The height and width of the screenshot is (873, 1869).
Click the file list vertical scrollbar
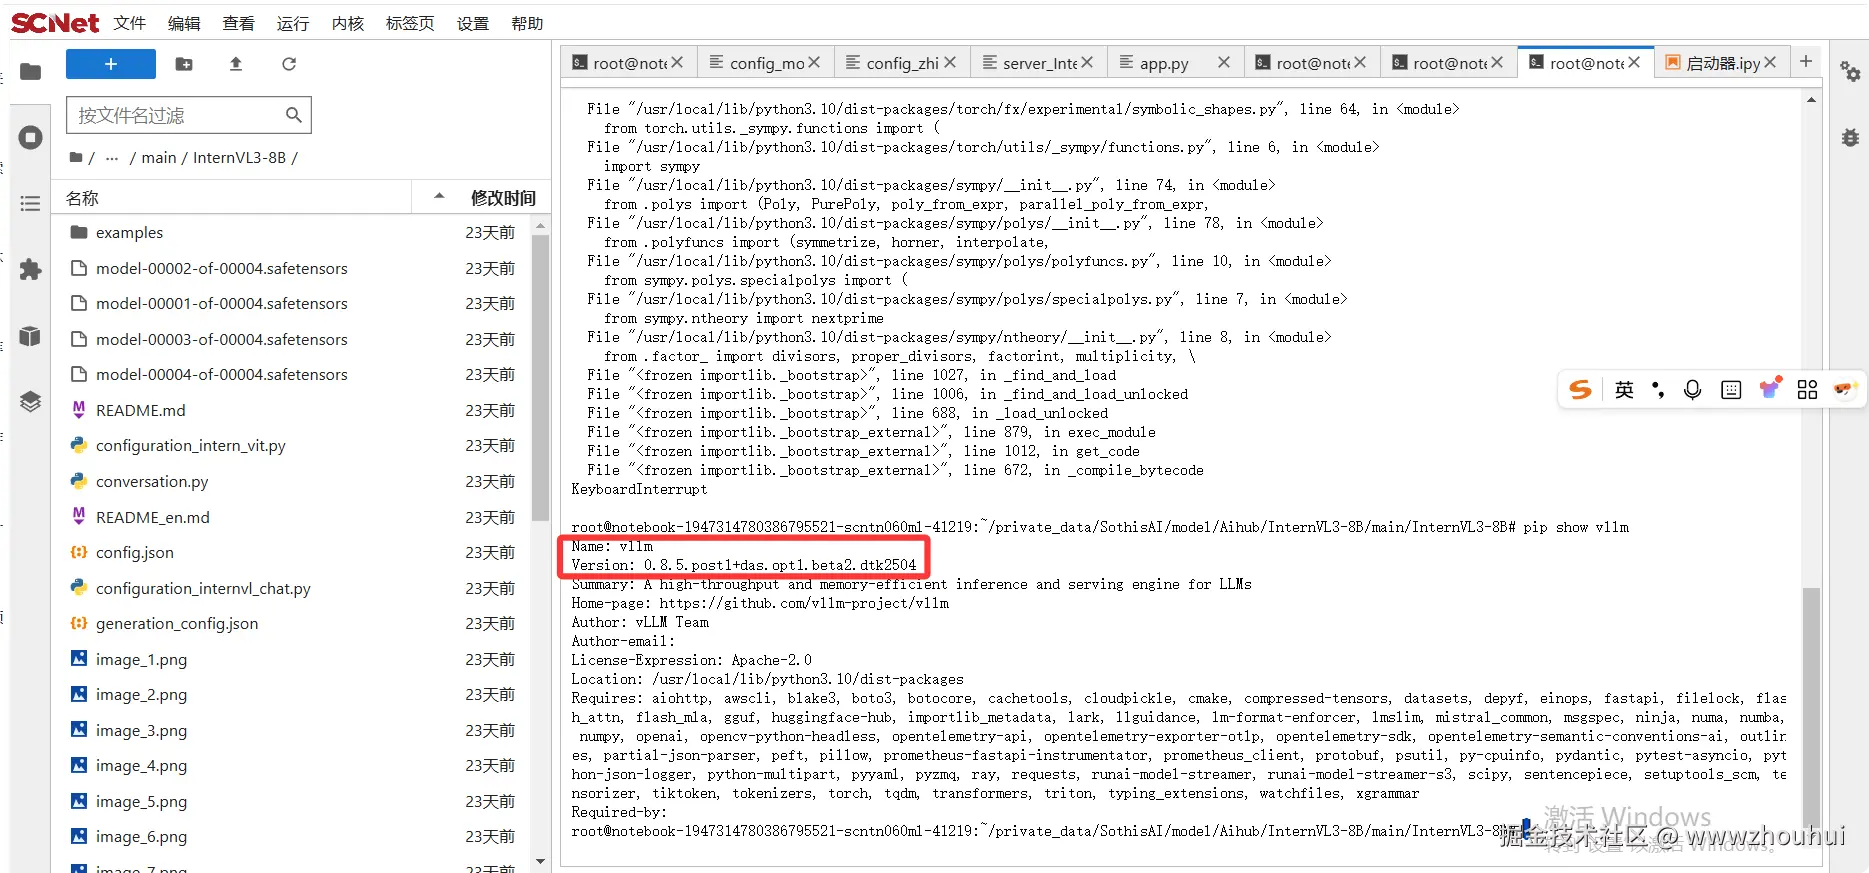coord(540,378)
